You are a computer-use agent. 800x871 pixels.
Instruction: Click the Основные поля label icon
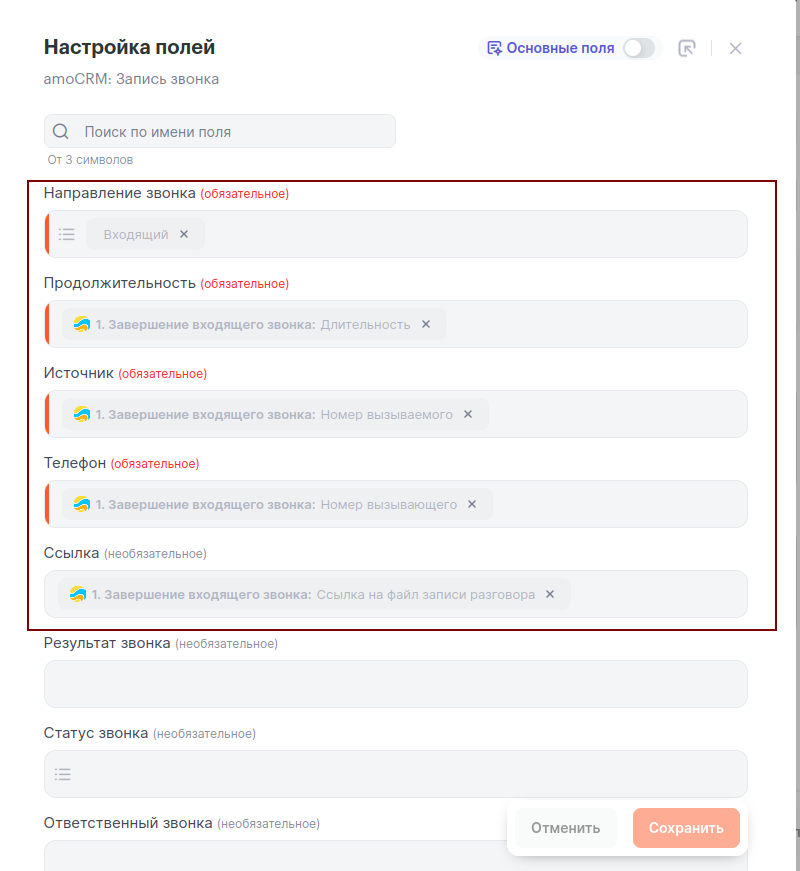click(x=494, y=48)
